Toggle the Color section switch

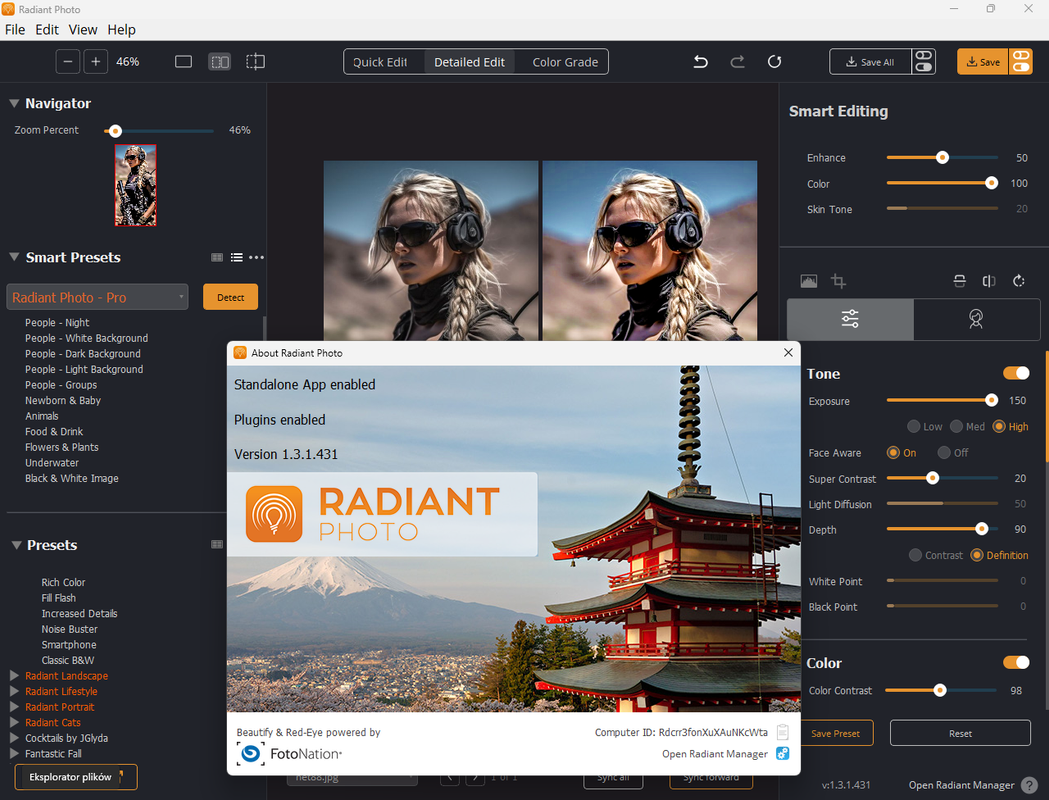tap(1016, 662)
